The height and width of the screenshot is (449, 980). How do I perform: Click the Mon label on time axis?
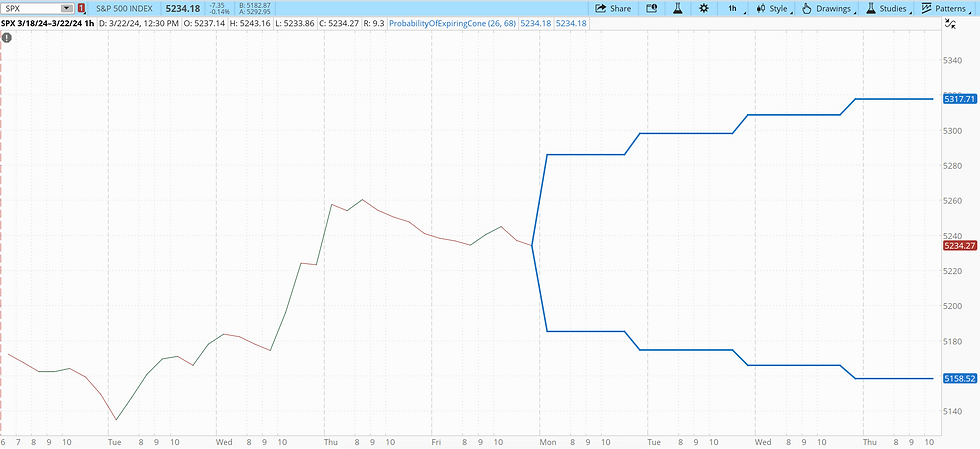tap(548, 442)
